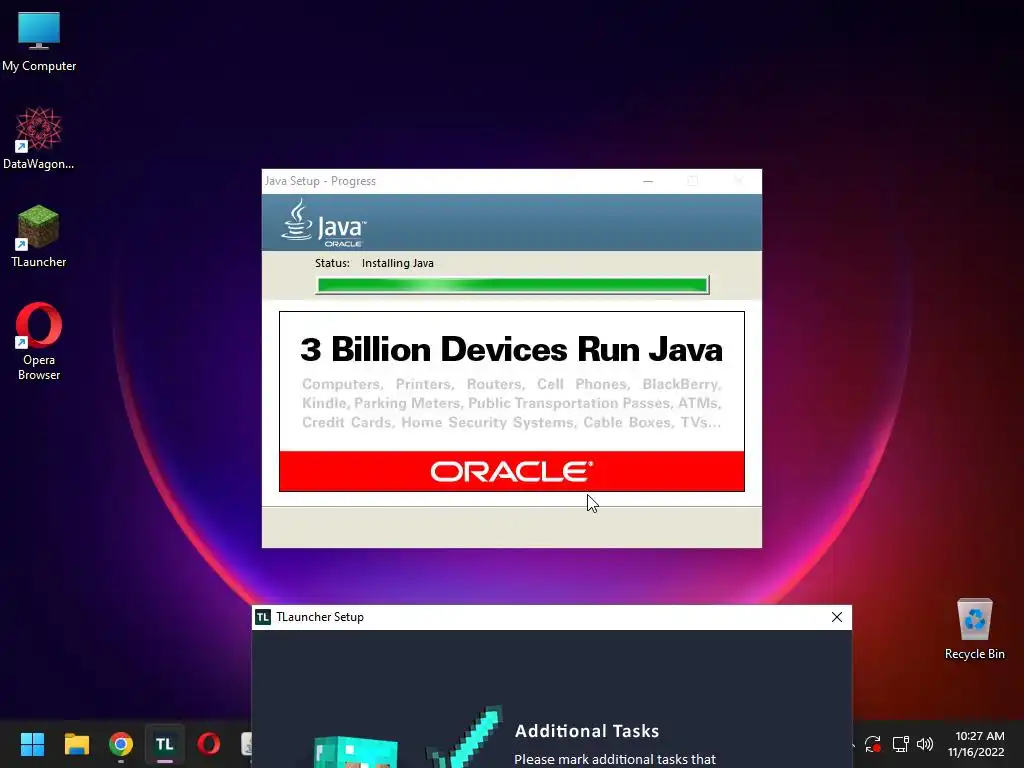Click the Java installation progress bar

512,285
